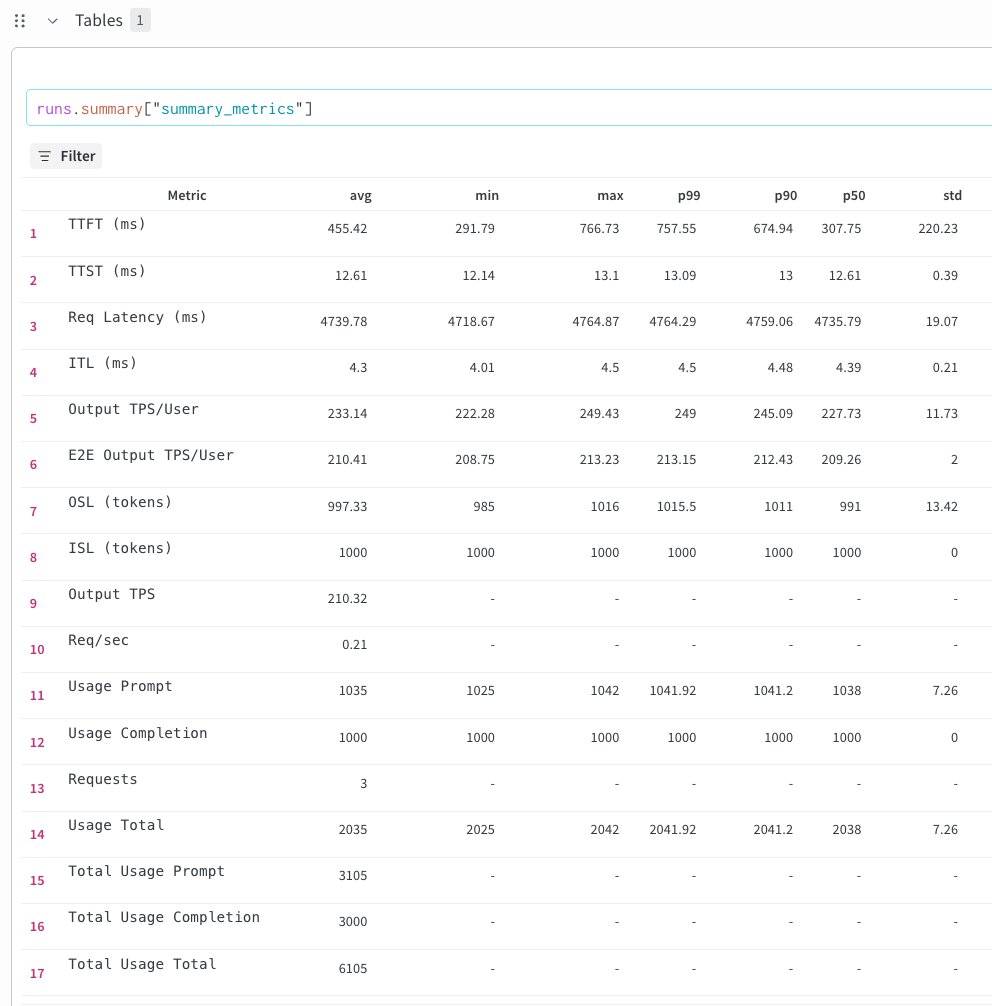Screen dimensions: 992x1006
Task: Click the drag handle dots icon beside Tables
Action: pos(20,21)
